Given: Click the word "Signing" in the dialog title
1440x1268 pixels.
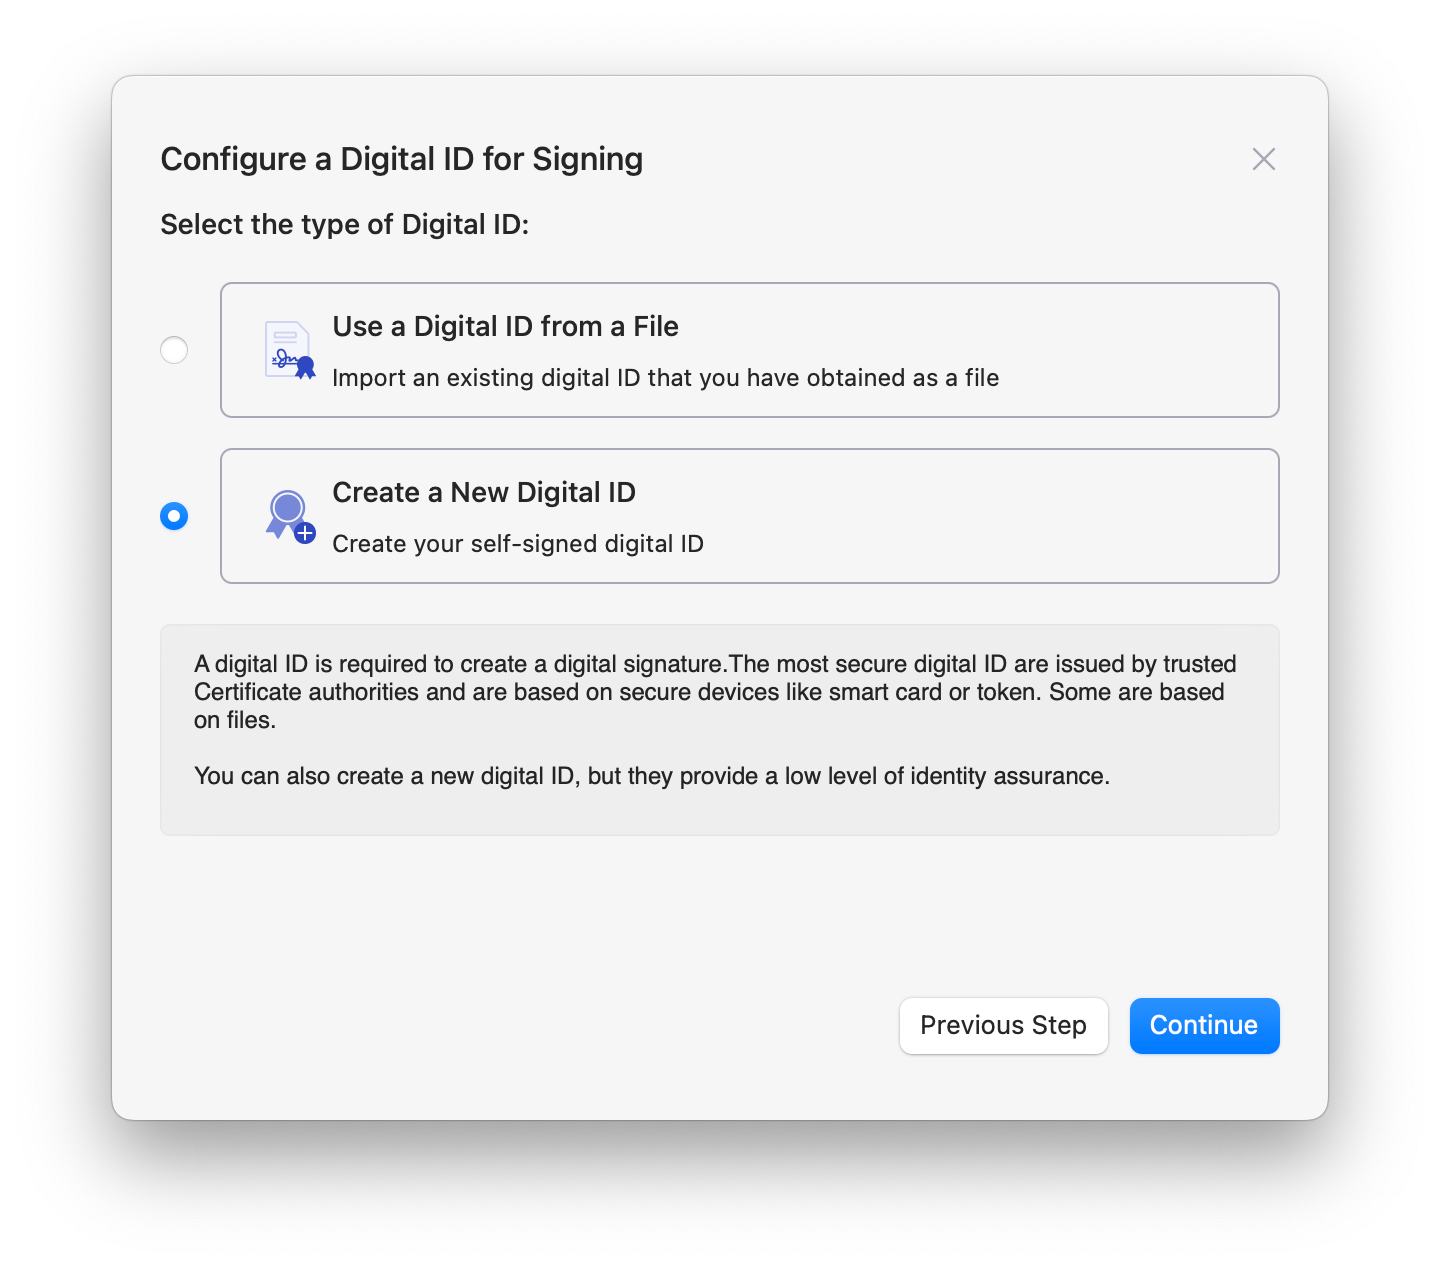Looking at the screenshot, I should 587,159.
